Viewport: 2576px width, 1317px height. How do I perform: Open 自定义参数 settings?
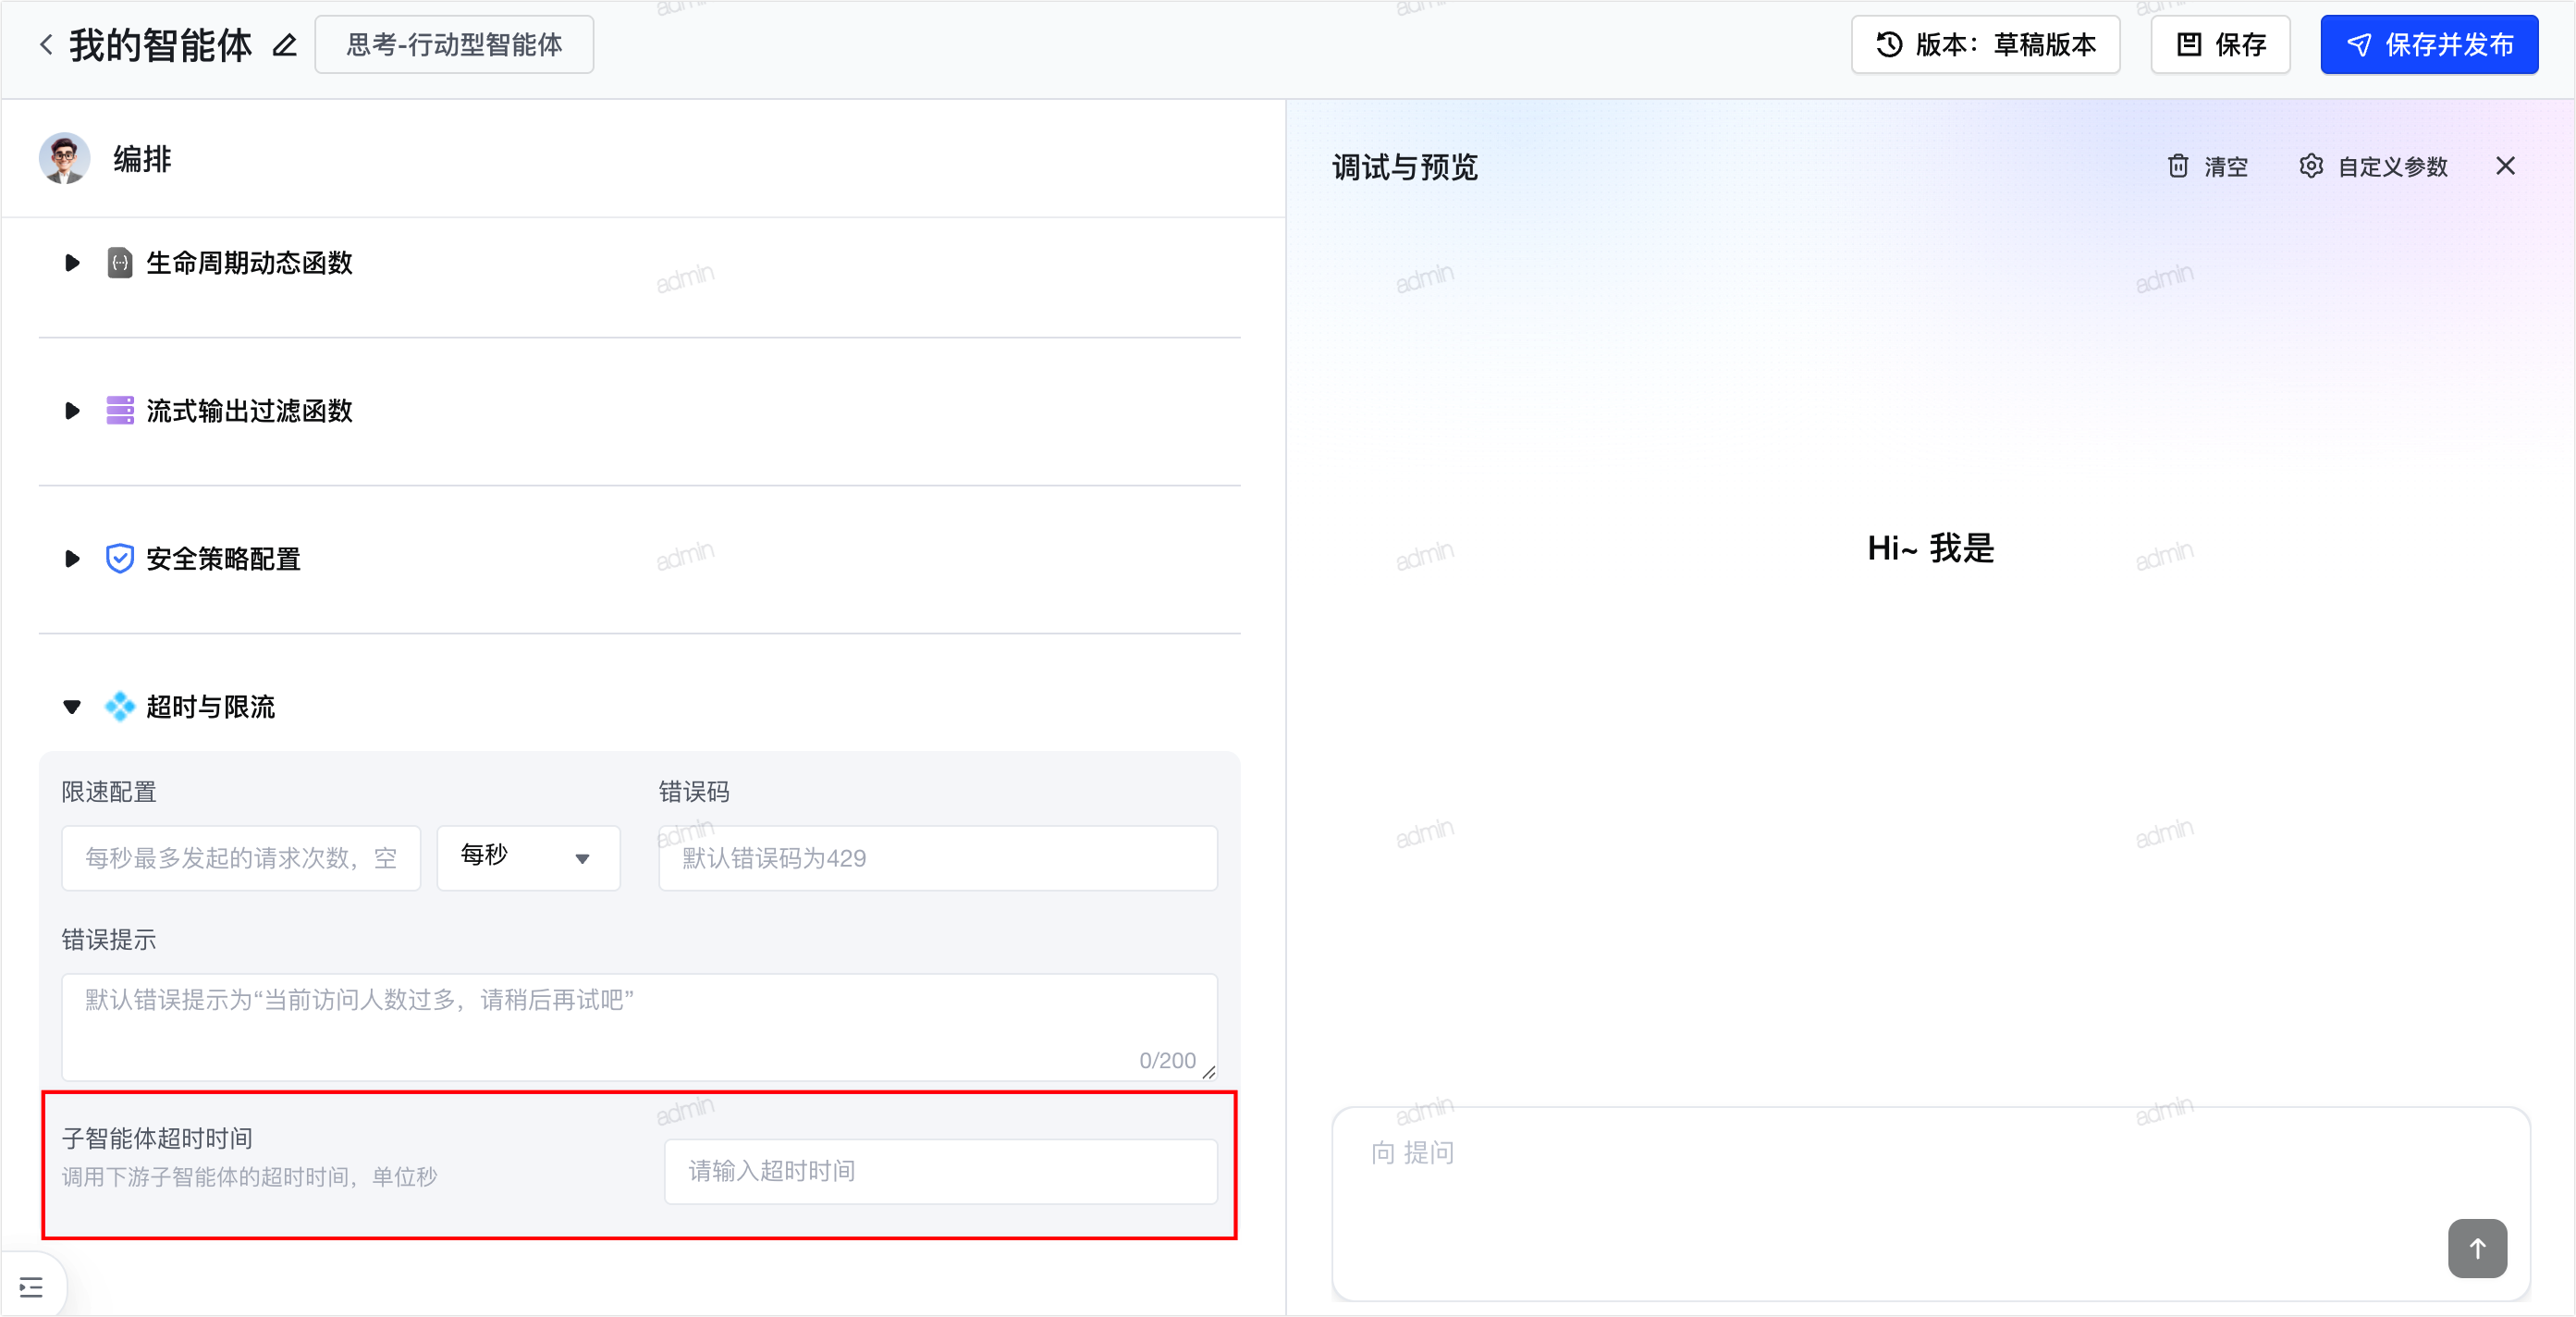tap(2373, 166)
